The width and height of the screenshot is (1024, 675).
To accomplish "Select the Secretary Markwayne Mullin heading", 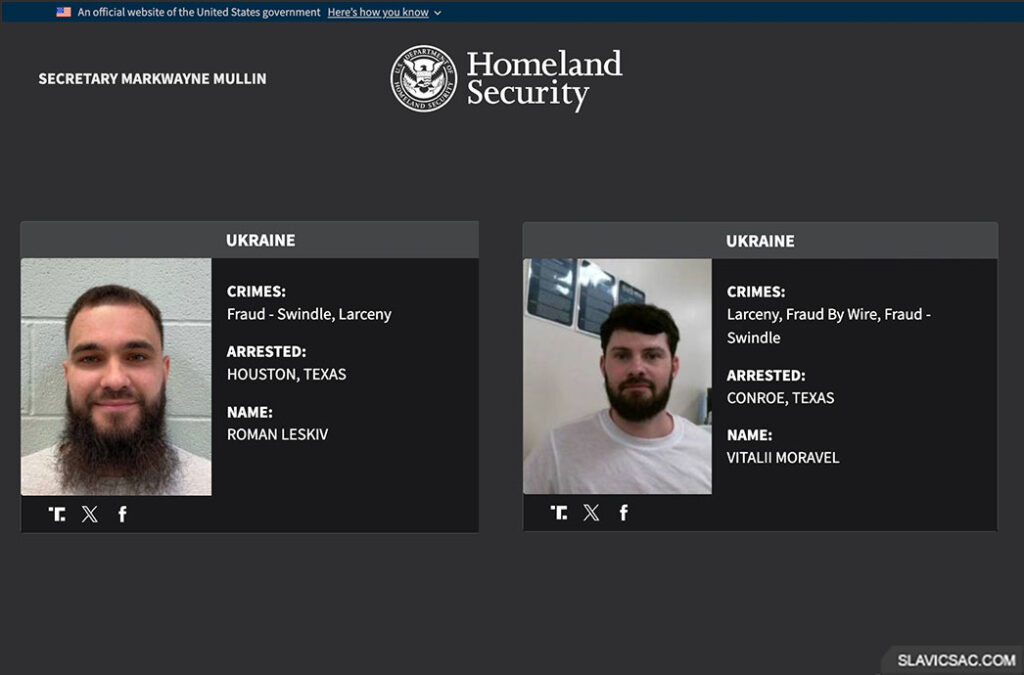I will [152, 78].
